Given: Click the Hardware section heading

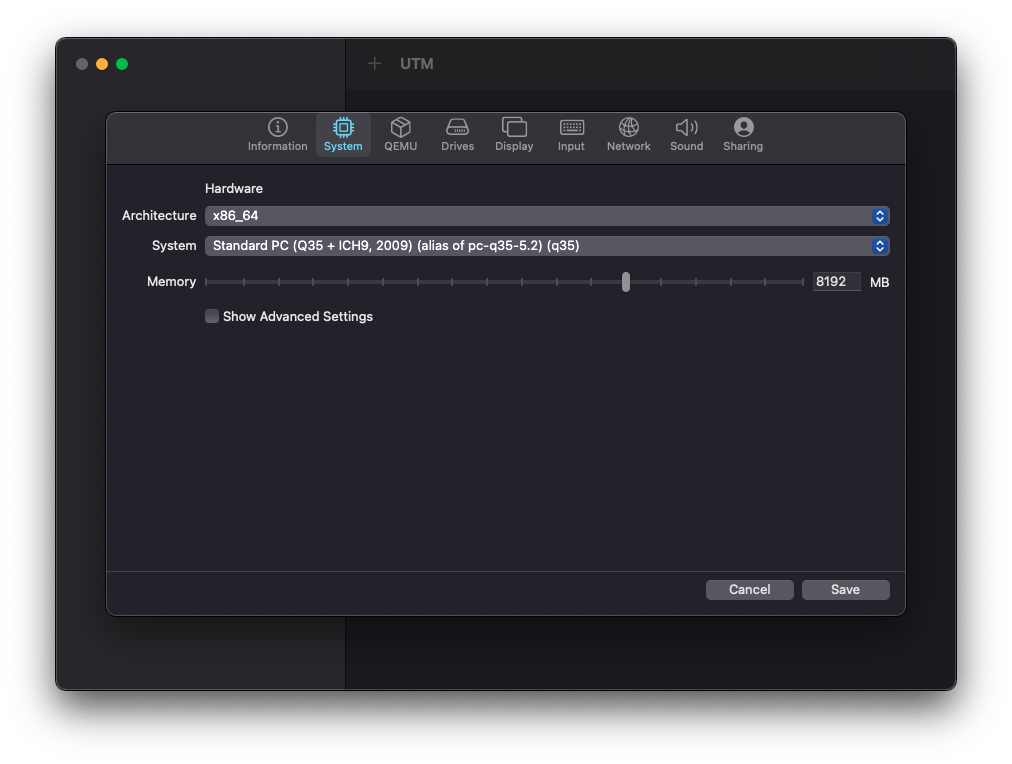Looking at the screenshot, I should (x=234, y=188).
